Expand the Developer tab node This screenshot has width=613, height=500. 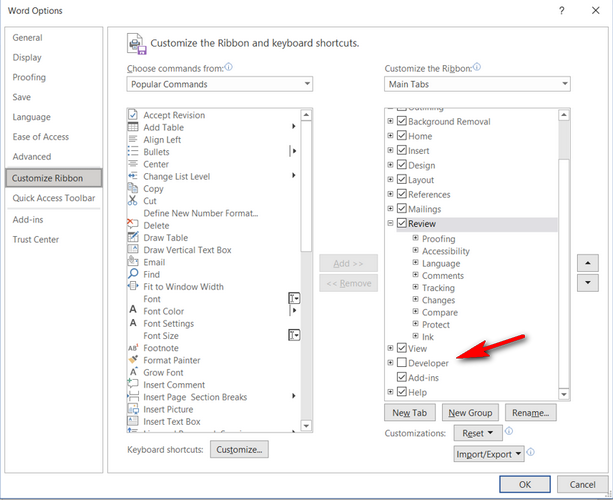tap(390, 362)
